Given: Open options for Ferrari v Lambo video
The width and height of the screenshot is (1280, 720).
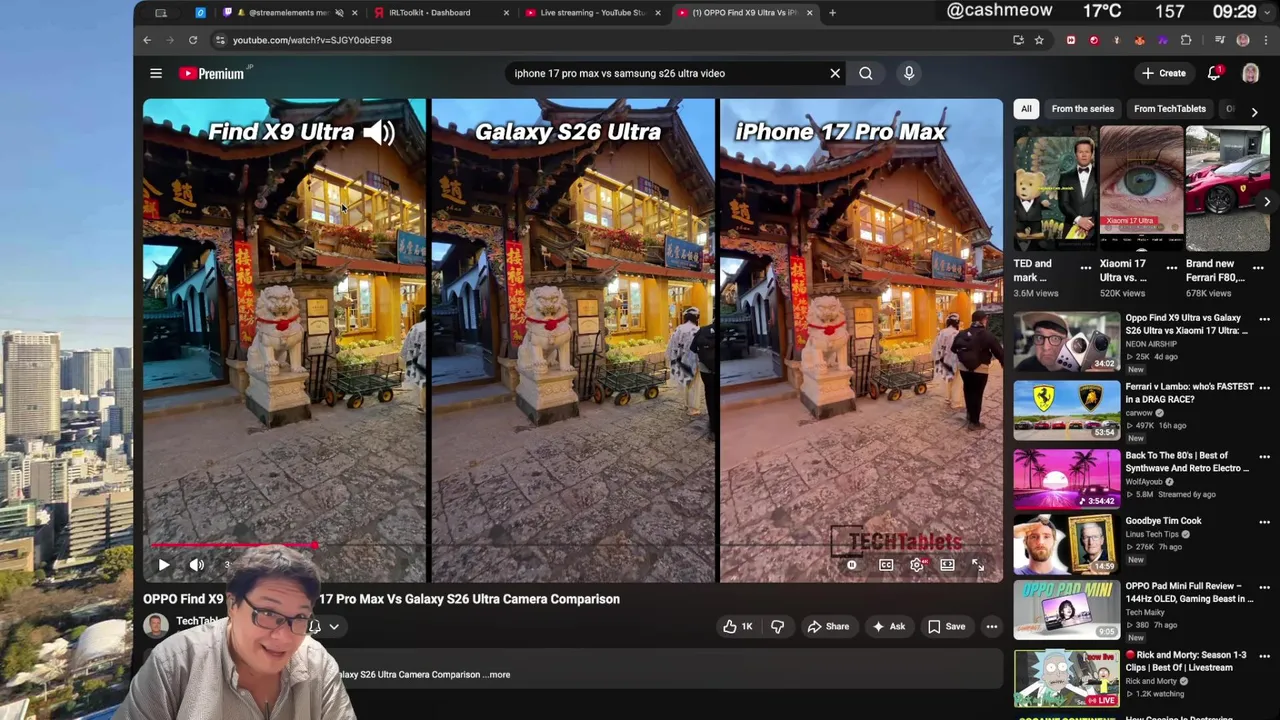Looking at the screenshot, I should (x=1264, y=388).
